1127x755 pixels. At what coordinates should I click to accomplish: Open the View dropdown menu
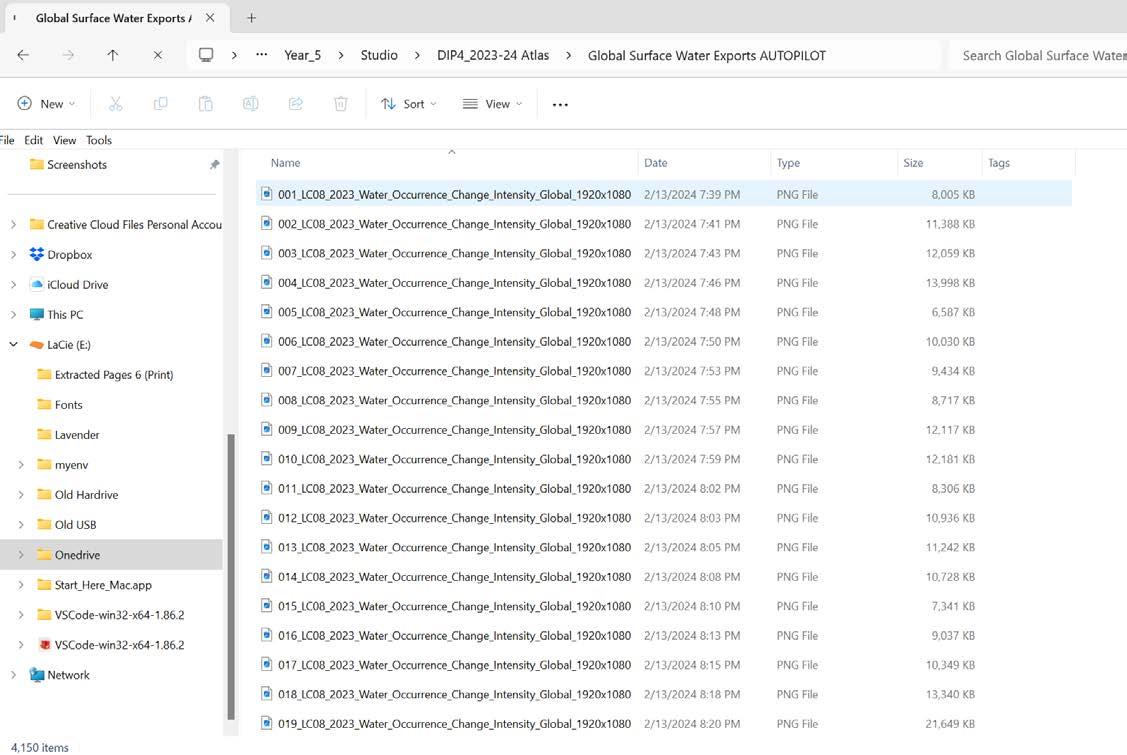[x=492, y=104]
